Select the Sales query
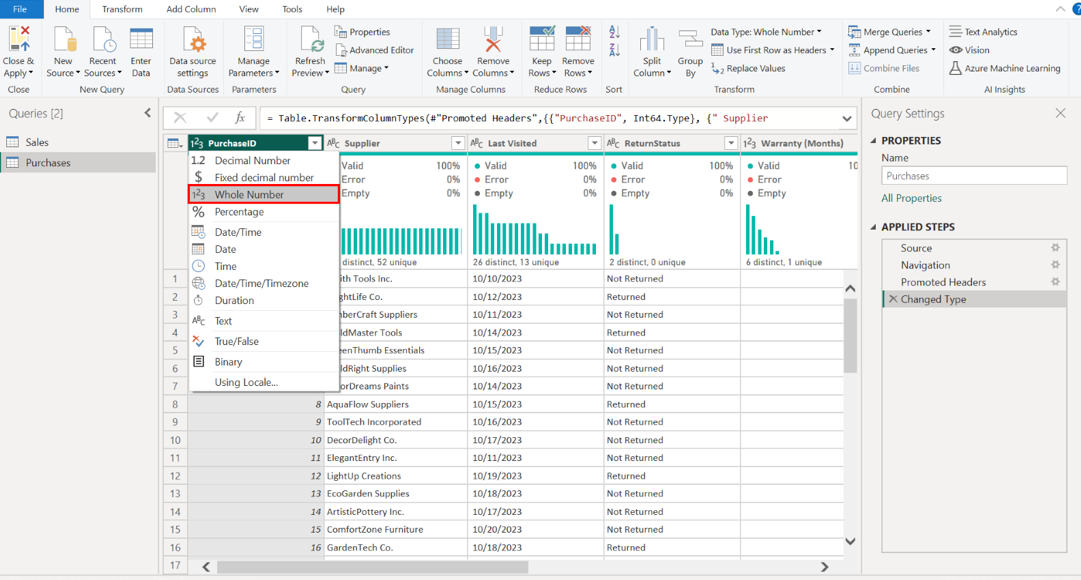The height and width of the screenshot is (580, 1081). click(37, 142)
